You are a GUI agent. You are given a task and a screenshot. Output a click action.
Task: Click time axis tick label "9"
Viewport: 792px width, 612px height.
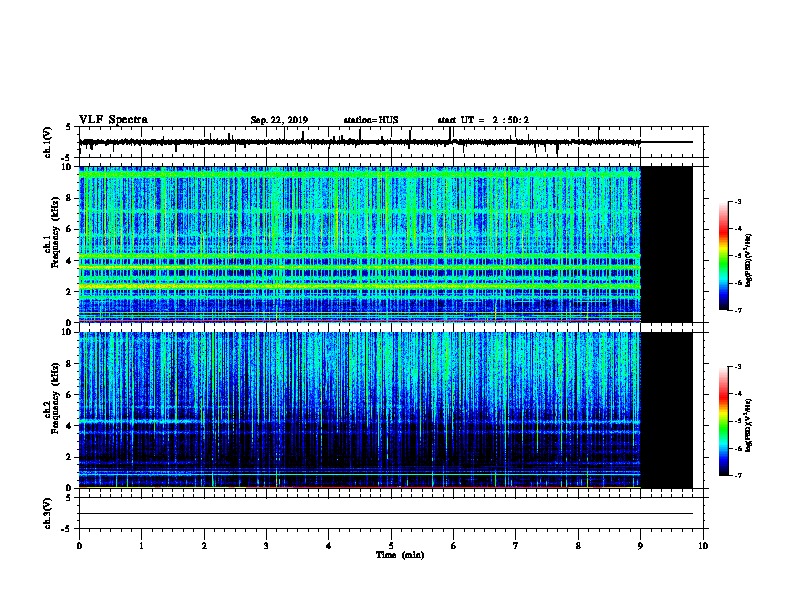click(640, 546)
